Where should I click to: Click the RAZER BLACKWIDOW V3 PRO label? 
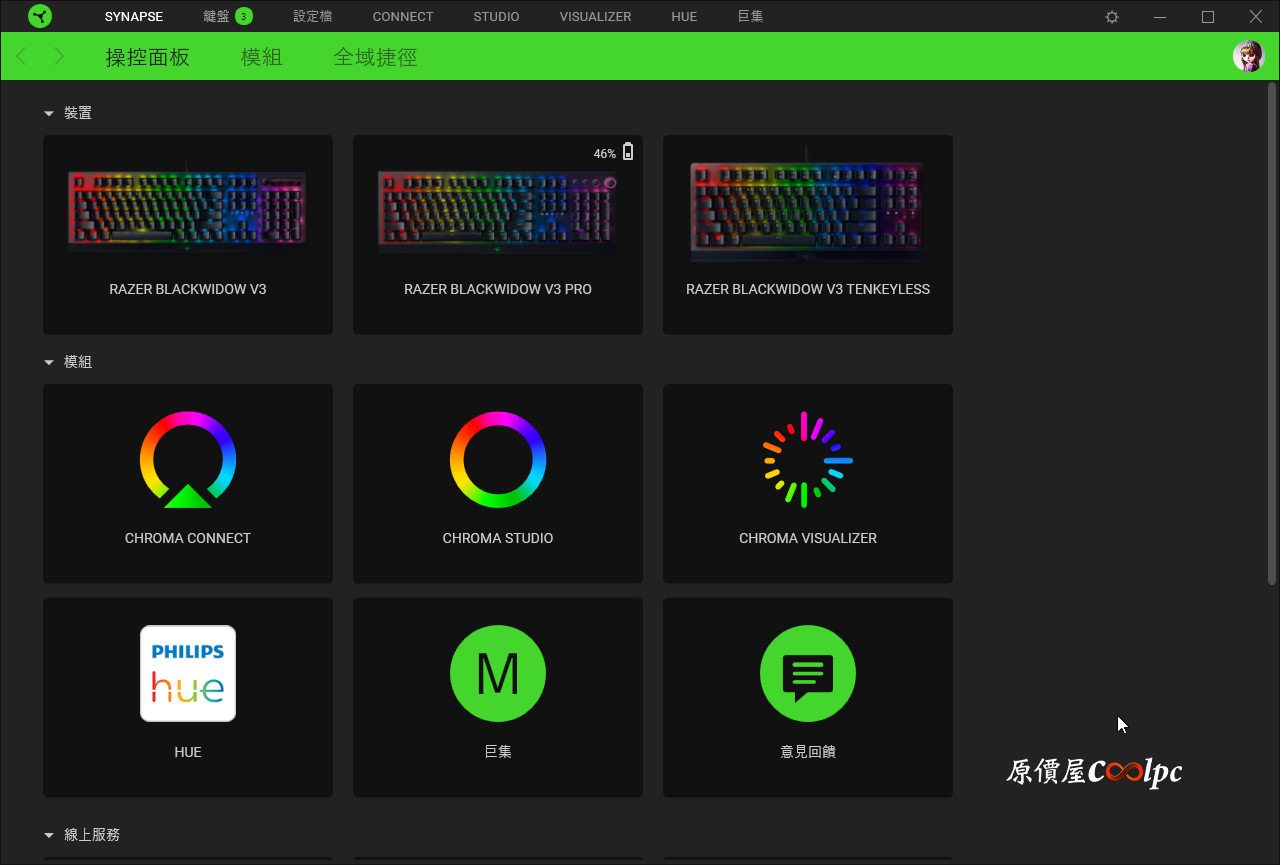point(498,289)
